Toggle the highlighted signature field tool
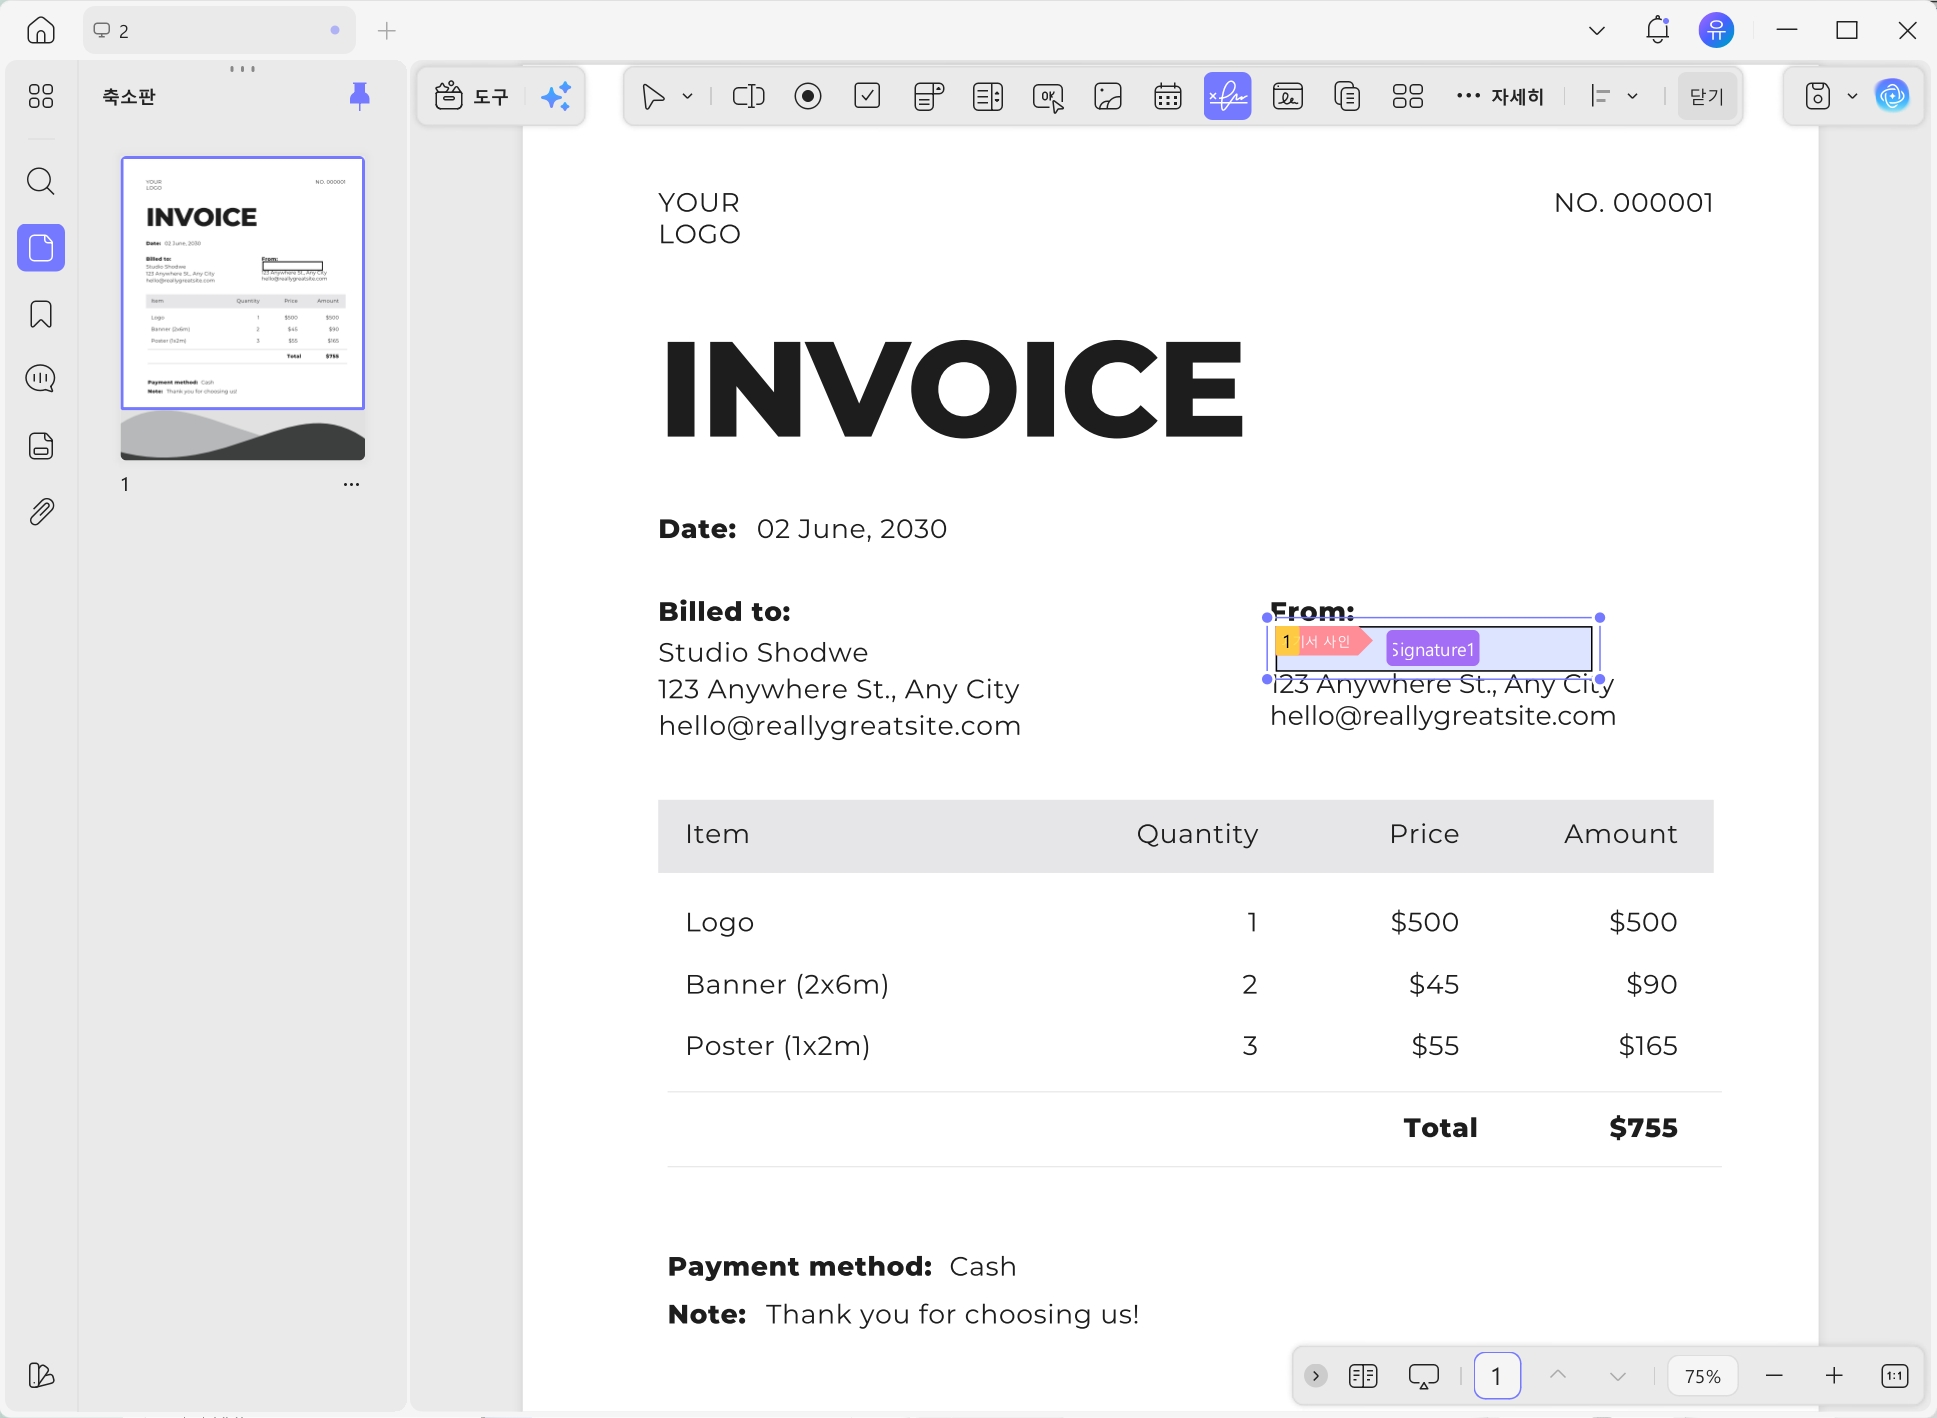Image resolution: width=1937 pixels, height=1418 pixels. pos(1228,97)
